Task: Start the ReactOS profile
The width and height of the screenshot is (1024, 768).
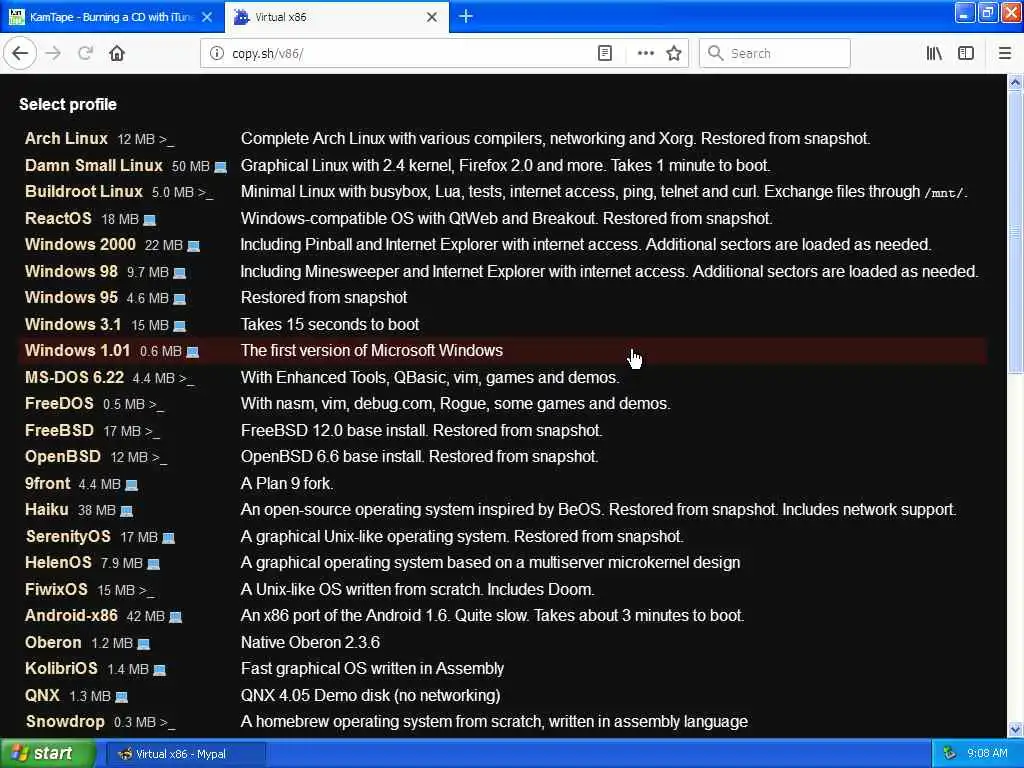Action: 58,218
